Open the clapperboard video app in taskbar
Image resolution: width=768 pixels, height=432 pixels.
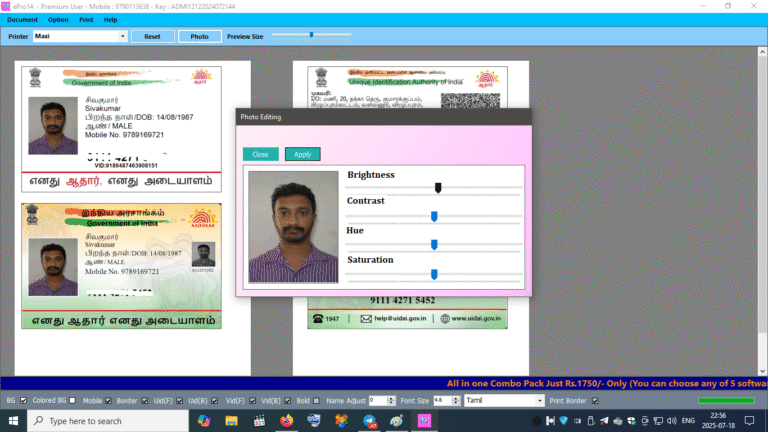tap(259, 421)
